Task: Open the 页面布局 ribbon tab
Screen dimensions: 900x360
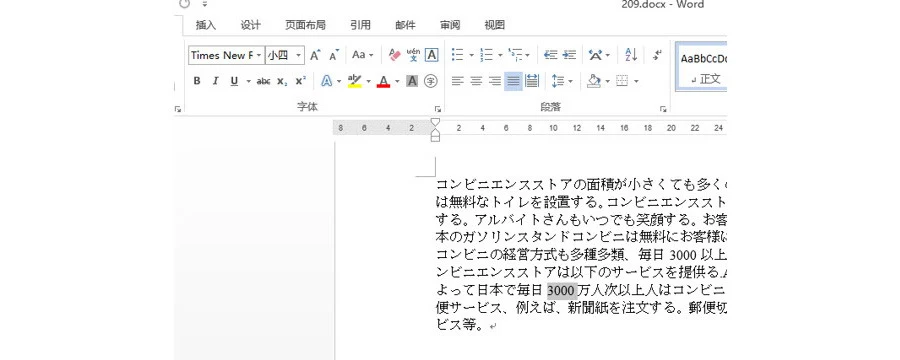Action: tap(305, 25)
